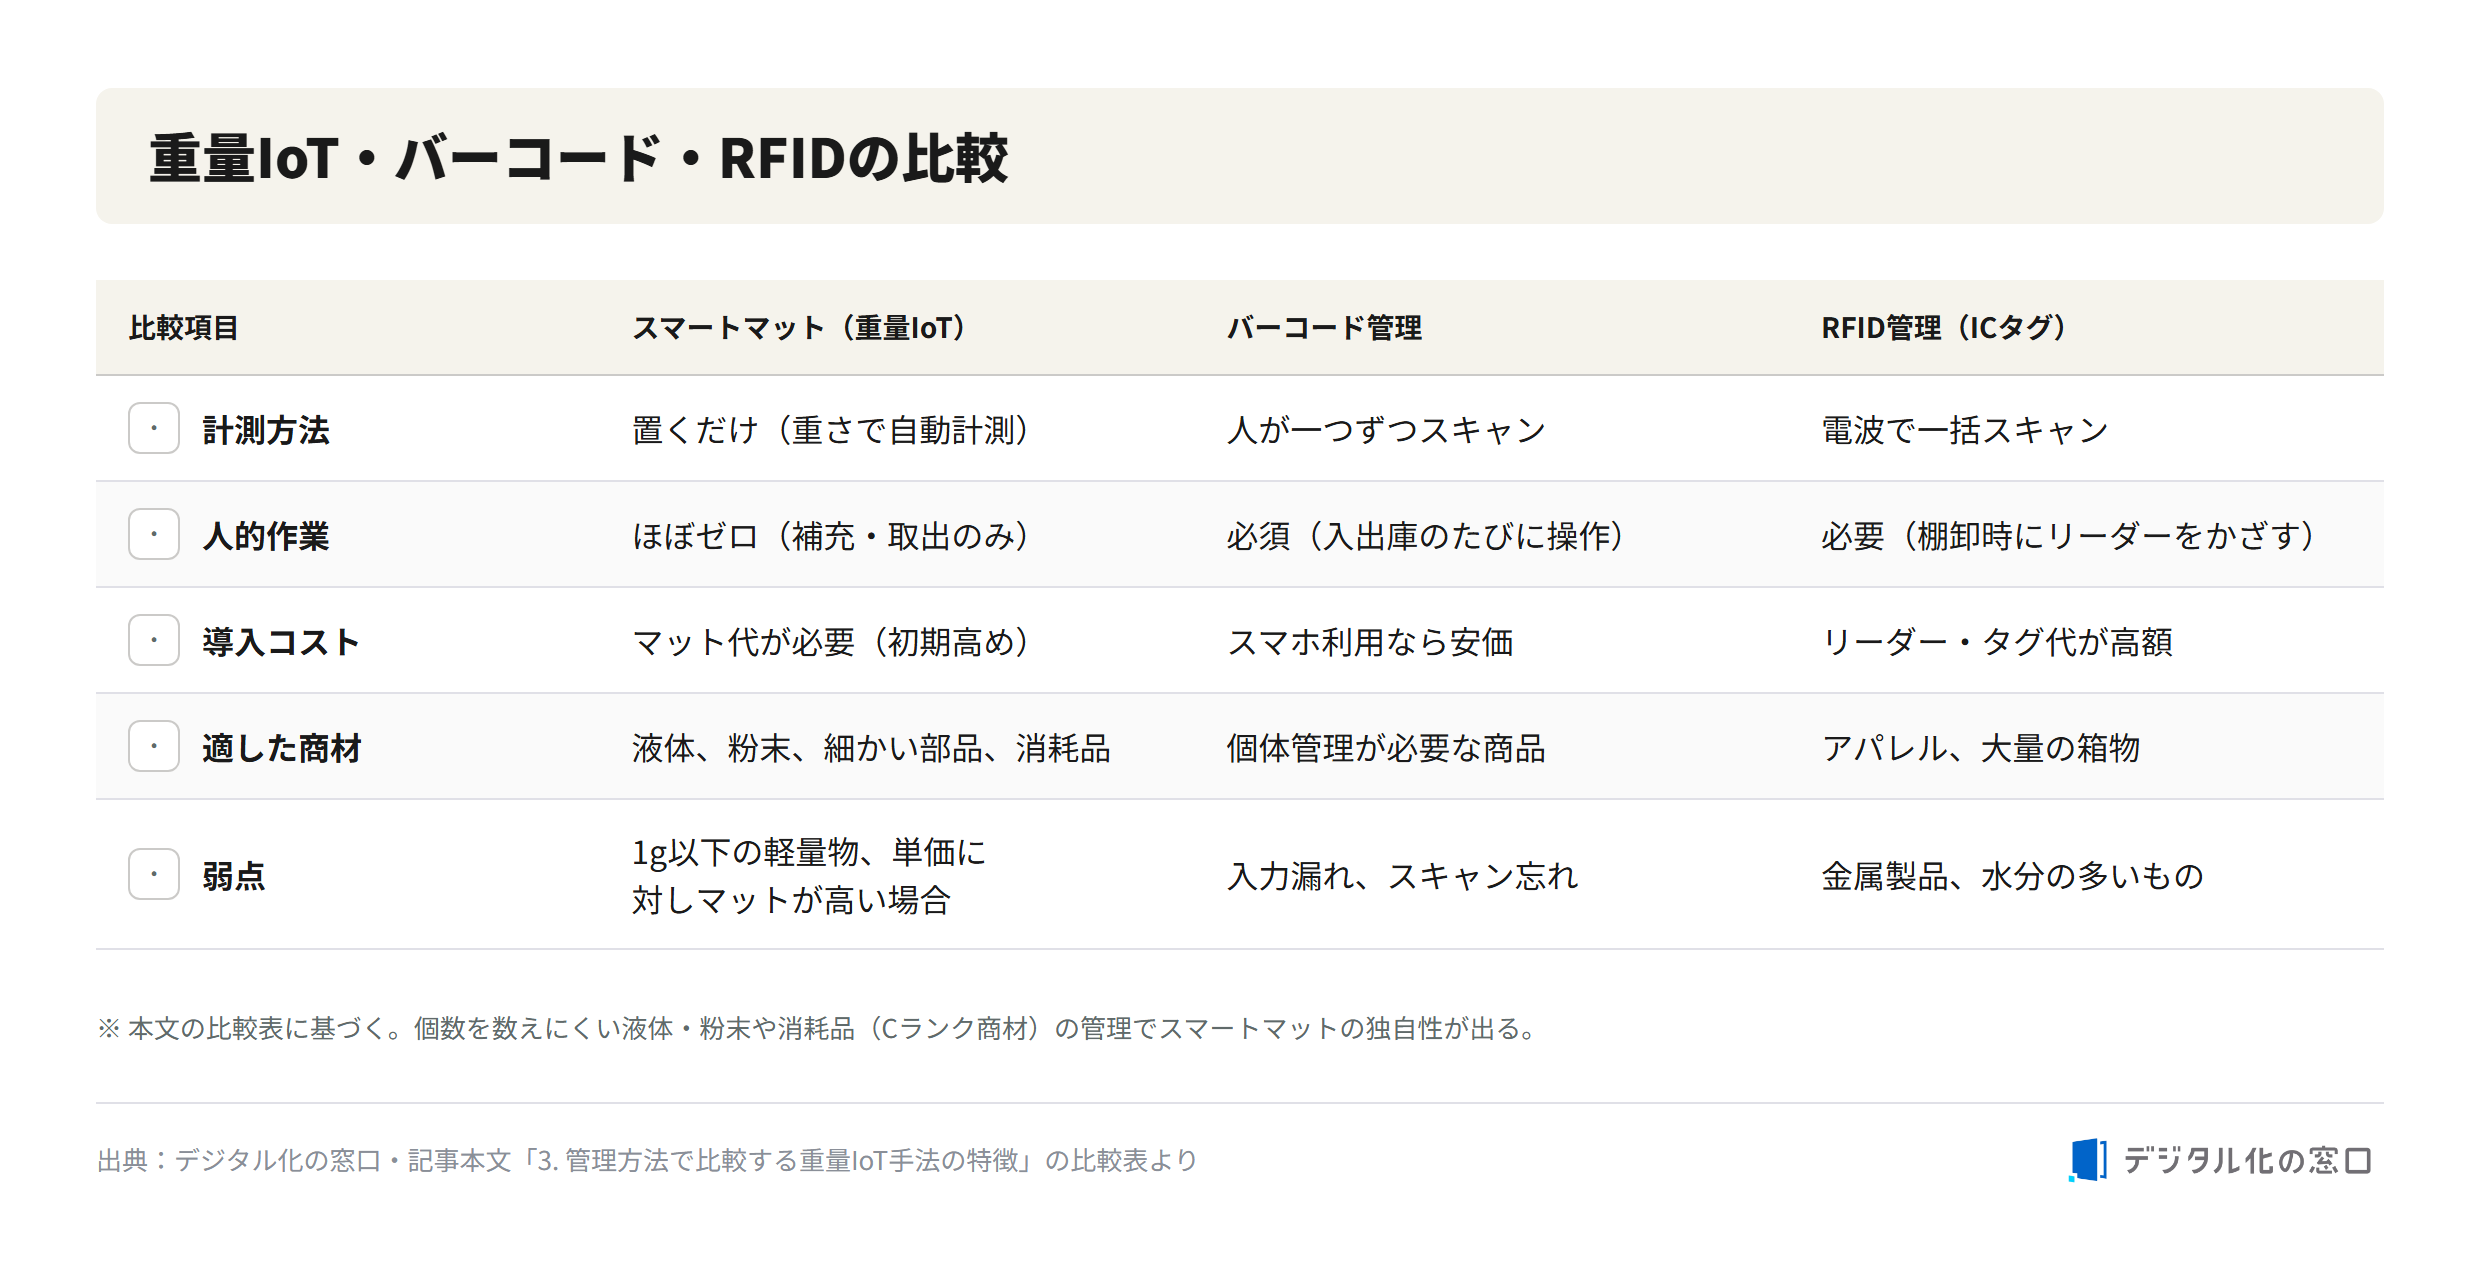Select the バーコード管理 column header

[1324, 327]
